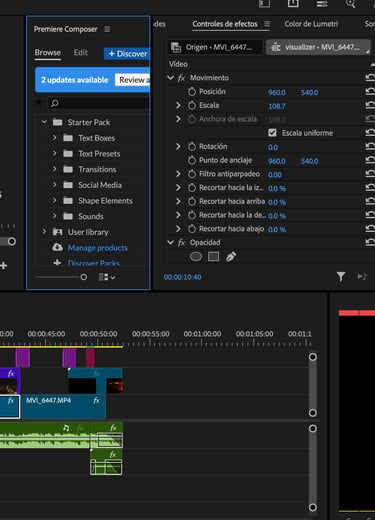Click the play-audio-only icon beside the funnel

[x=362, y=277]
